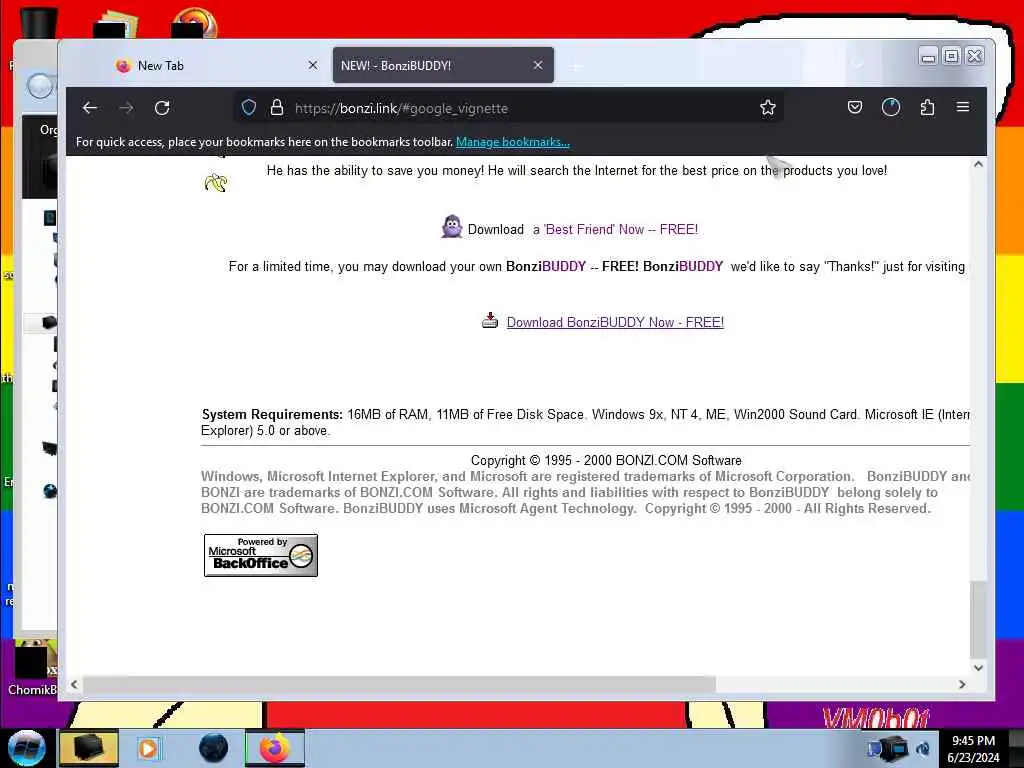Save page to Pocket
Viewport: 1024px width, 768px height.
[x=855, y=107]
